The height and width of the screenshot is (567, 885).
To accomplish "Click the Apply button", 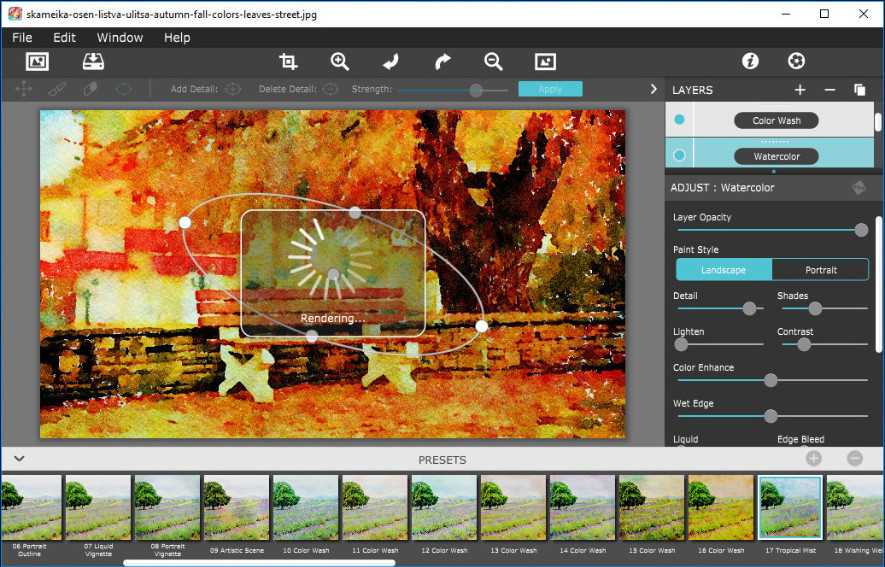I will (x=550, y=89).
